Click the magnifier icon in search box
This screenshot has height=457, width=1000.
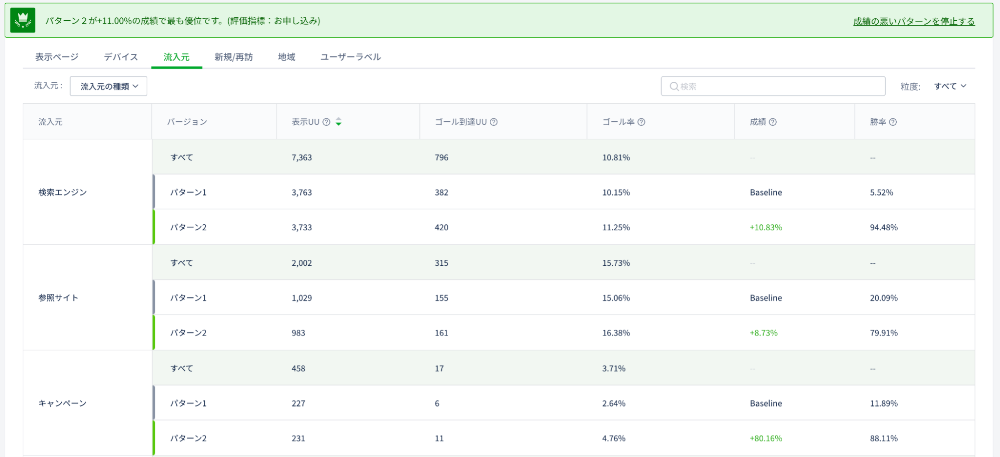(673, 86)
